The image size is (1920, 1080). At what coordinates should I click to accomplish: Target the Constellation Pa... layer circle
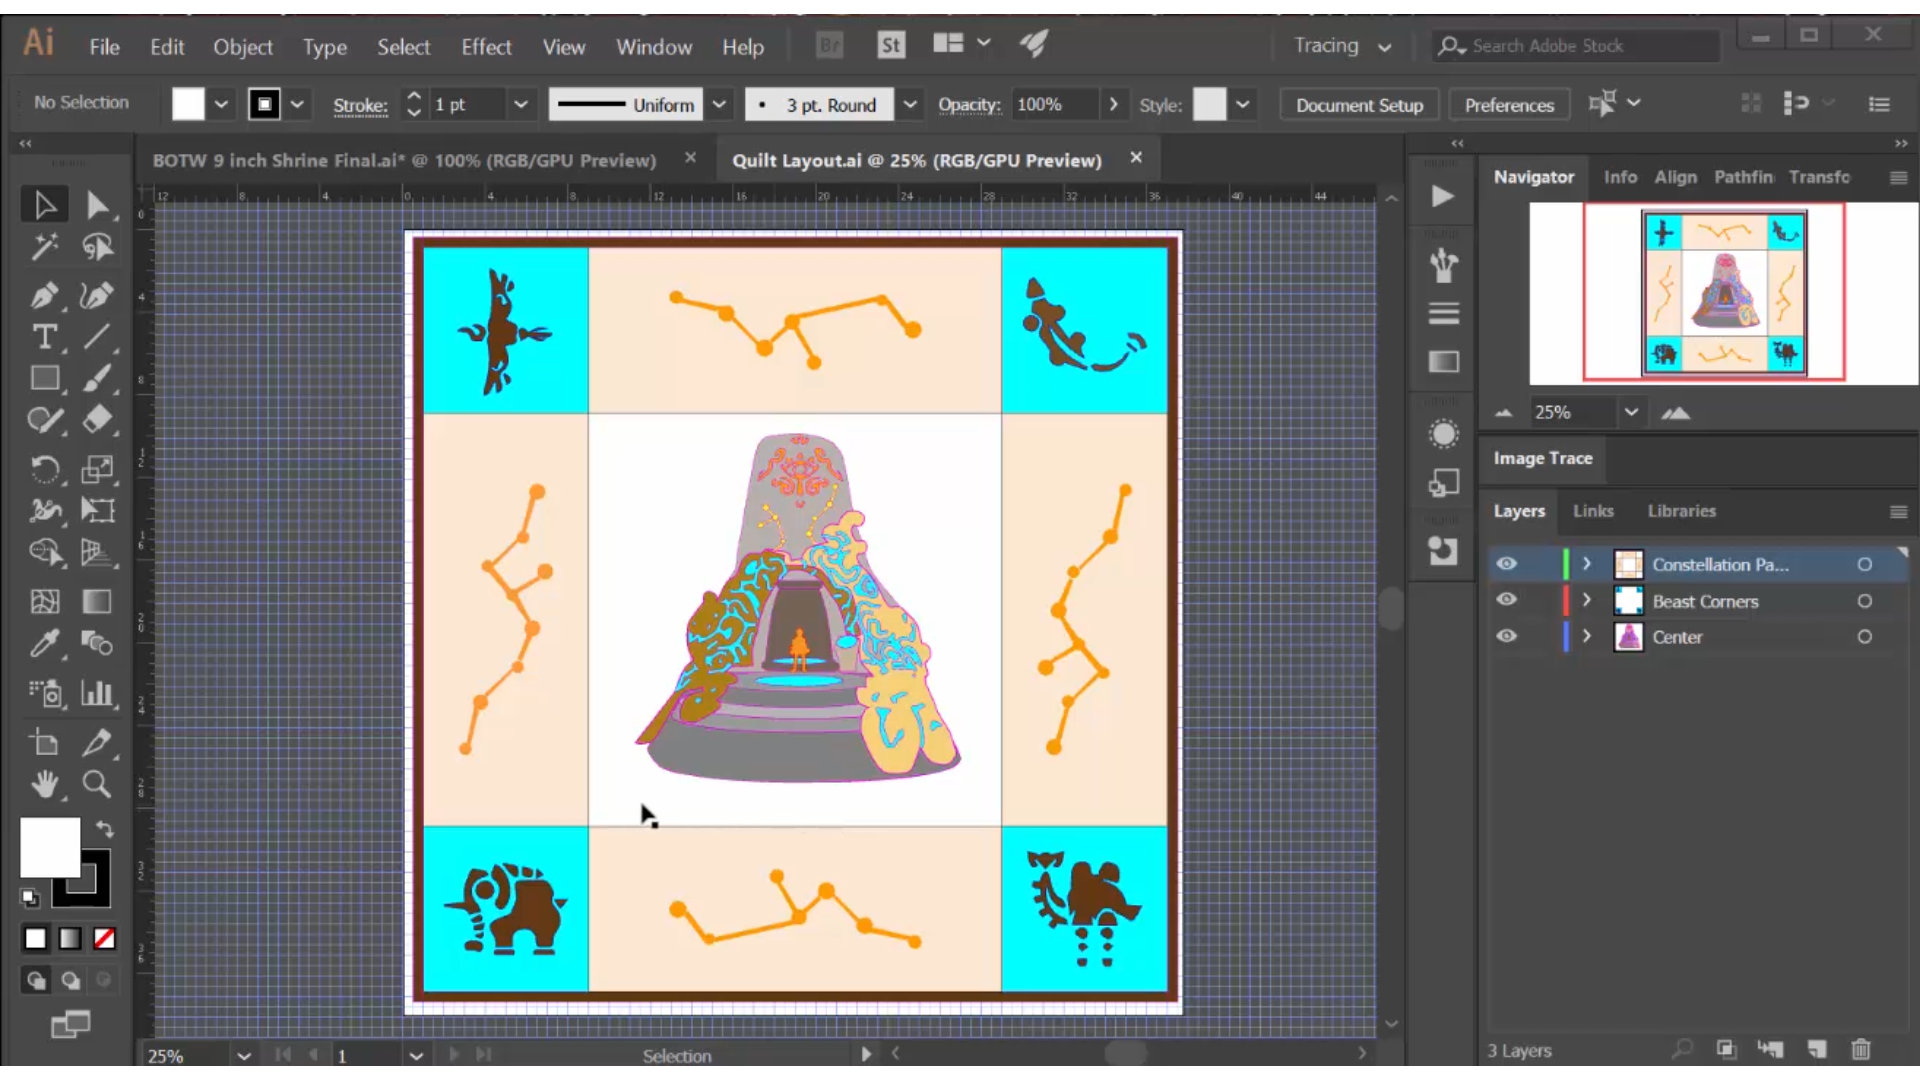click(1864, 564)
